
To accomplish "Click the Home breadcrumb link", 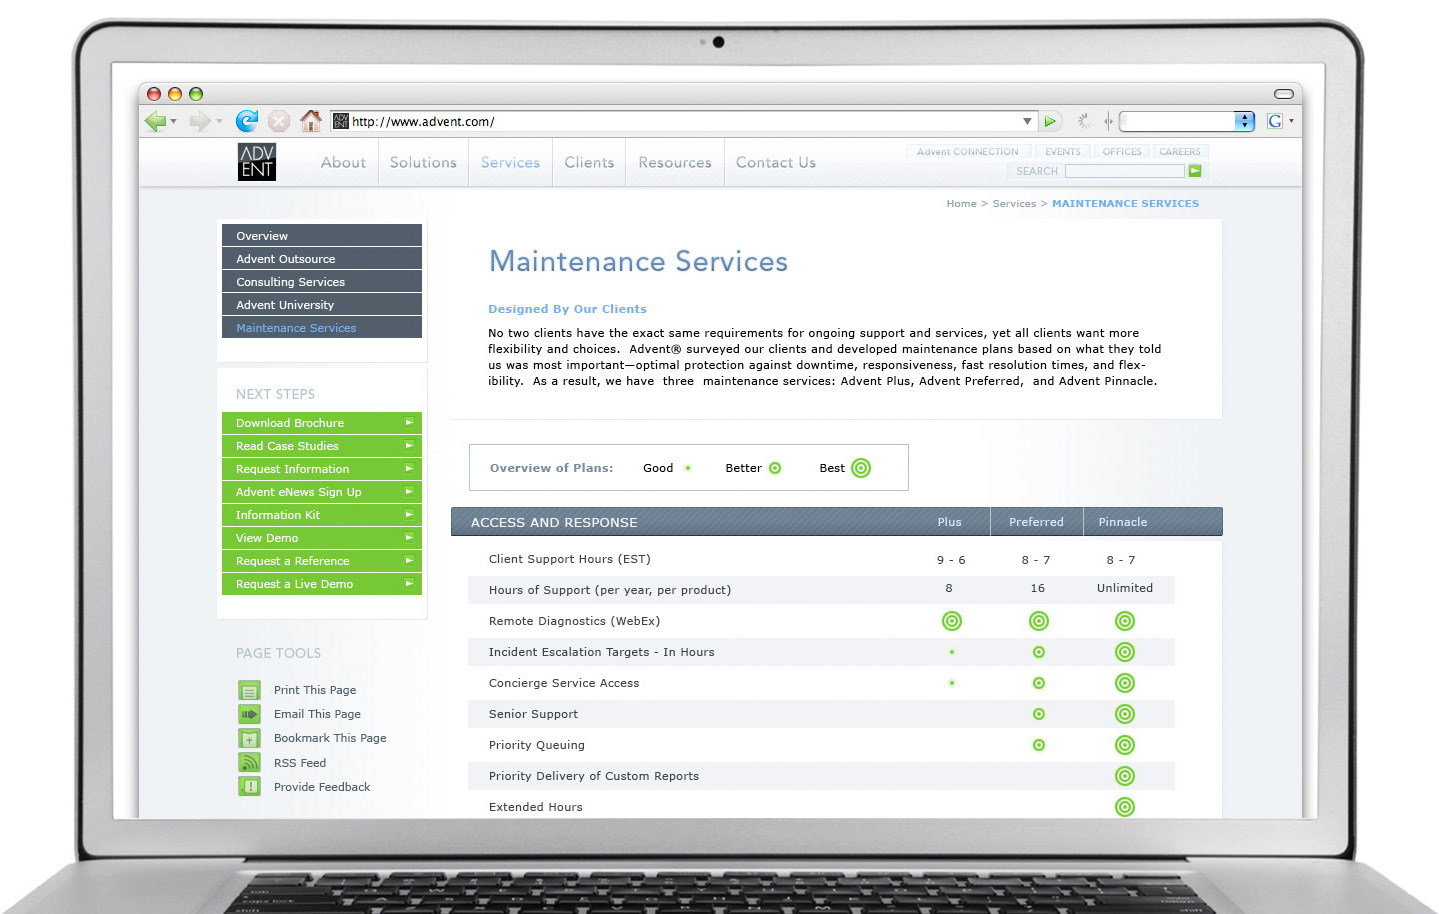I will 961,204.
